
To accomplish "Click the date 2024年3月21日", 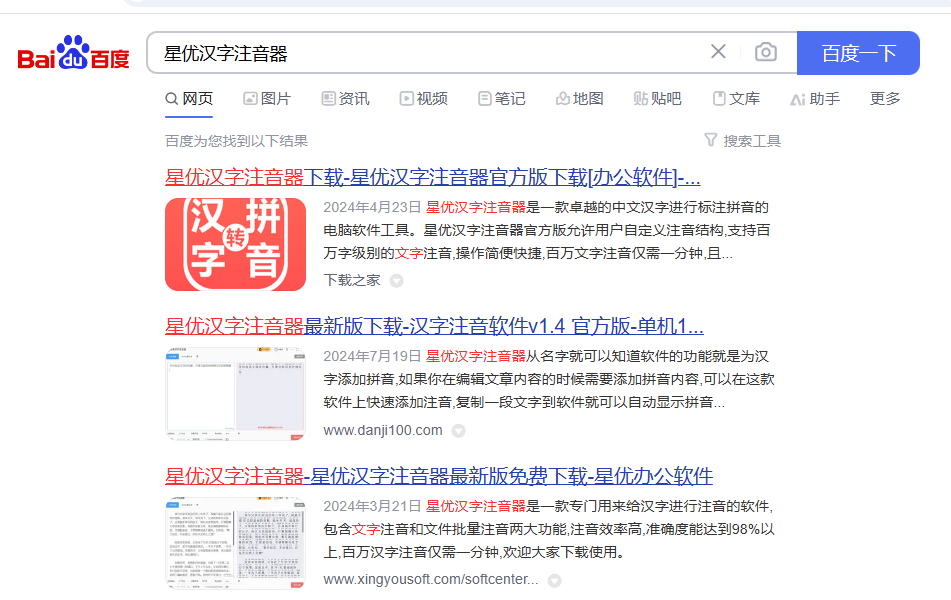I will click(372, 506).
